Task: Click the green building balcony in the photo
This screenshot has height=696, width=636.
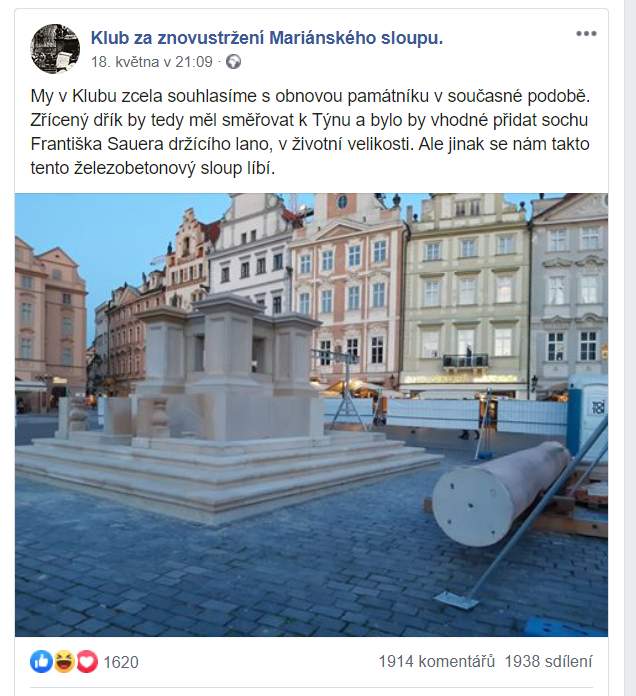Action: (x=466, y=361)
